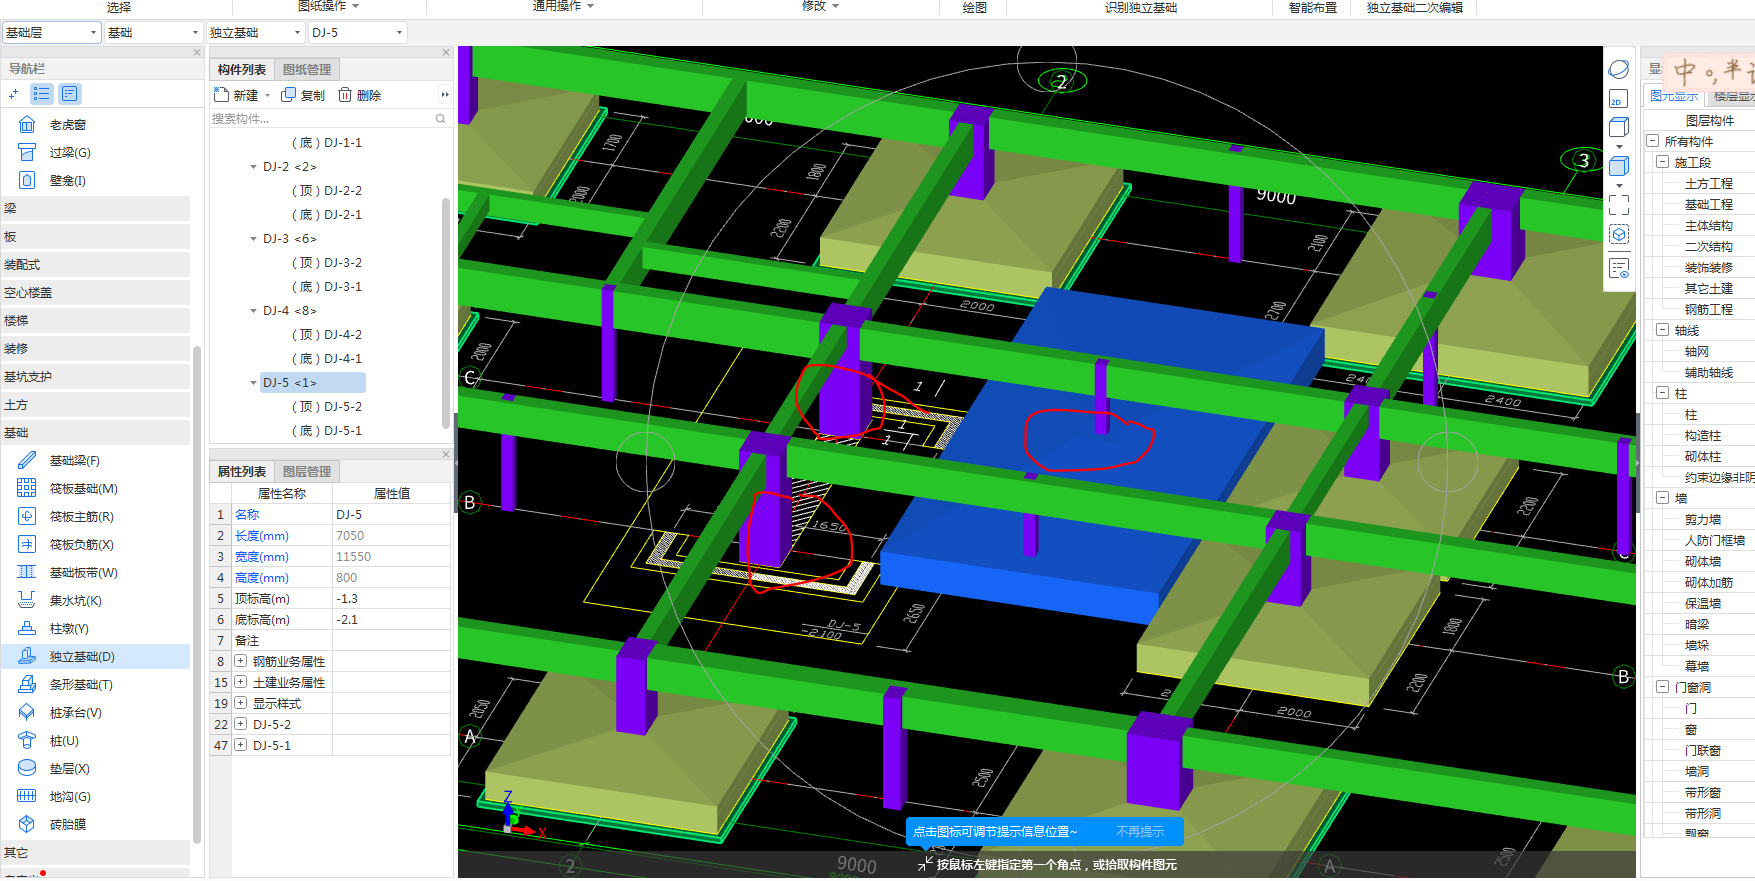Select the 壁龛(I) niche icon
Screen dimensions: 1755x881
coord(27,181)
